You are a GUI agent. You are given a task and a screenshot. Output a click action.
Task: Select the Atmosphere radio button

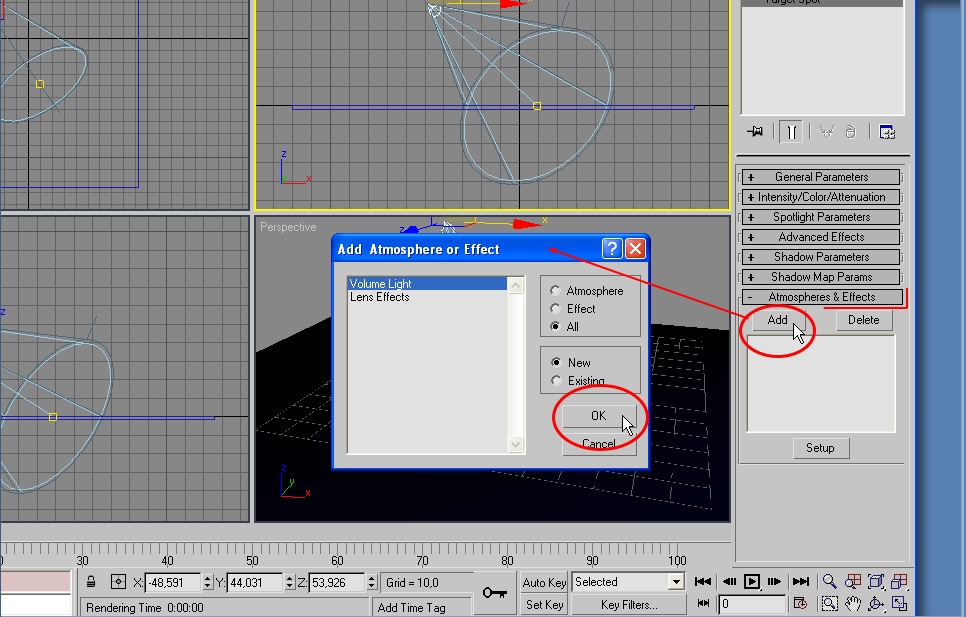[x=555, y=291]
